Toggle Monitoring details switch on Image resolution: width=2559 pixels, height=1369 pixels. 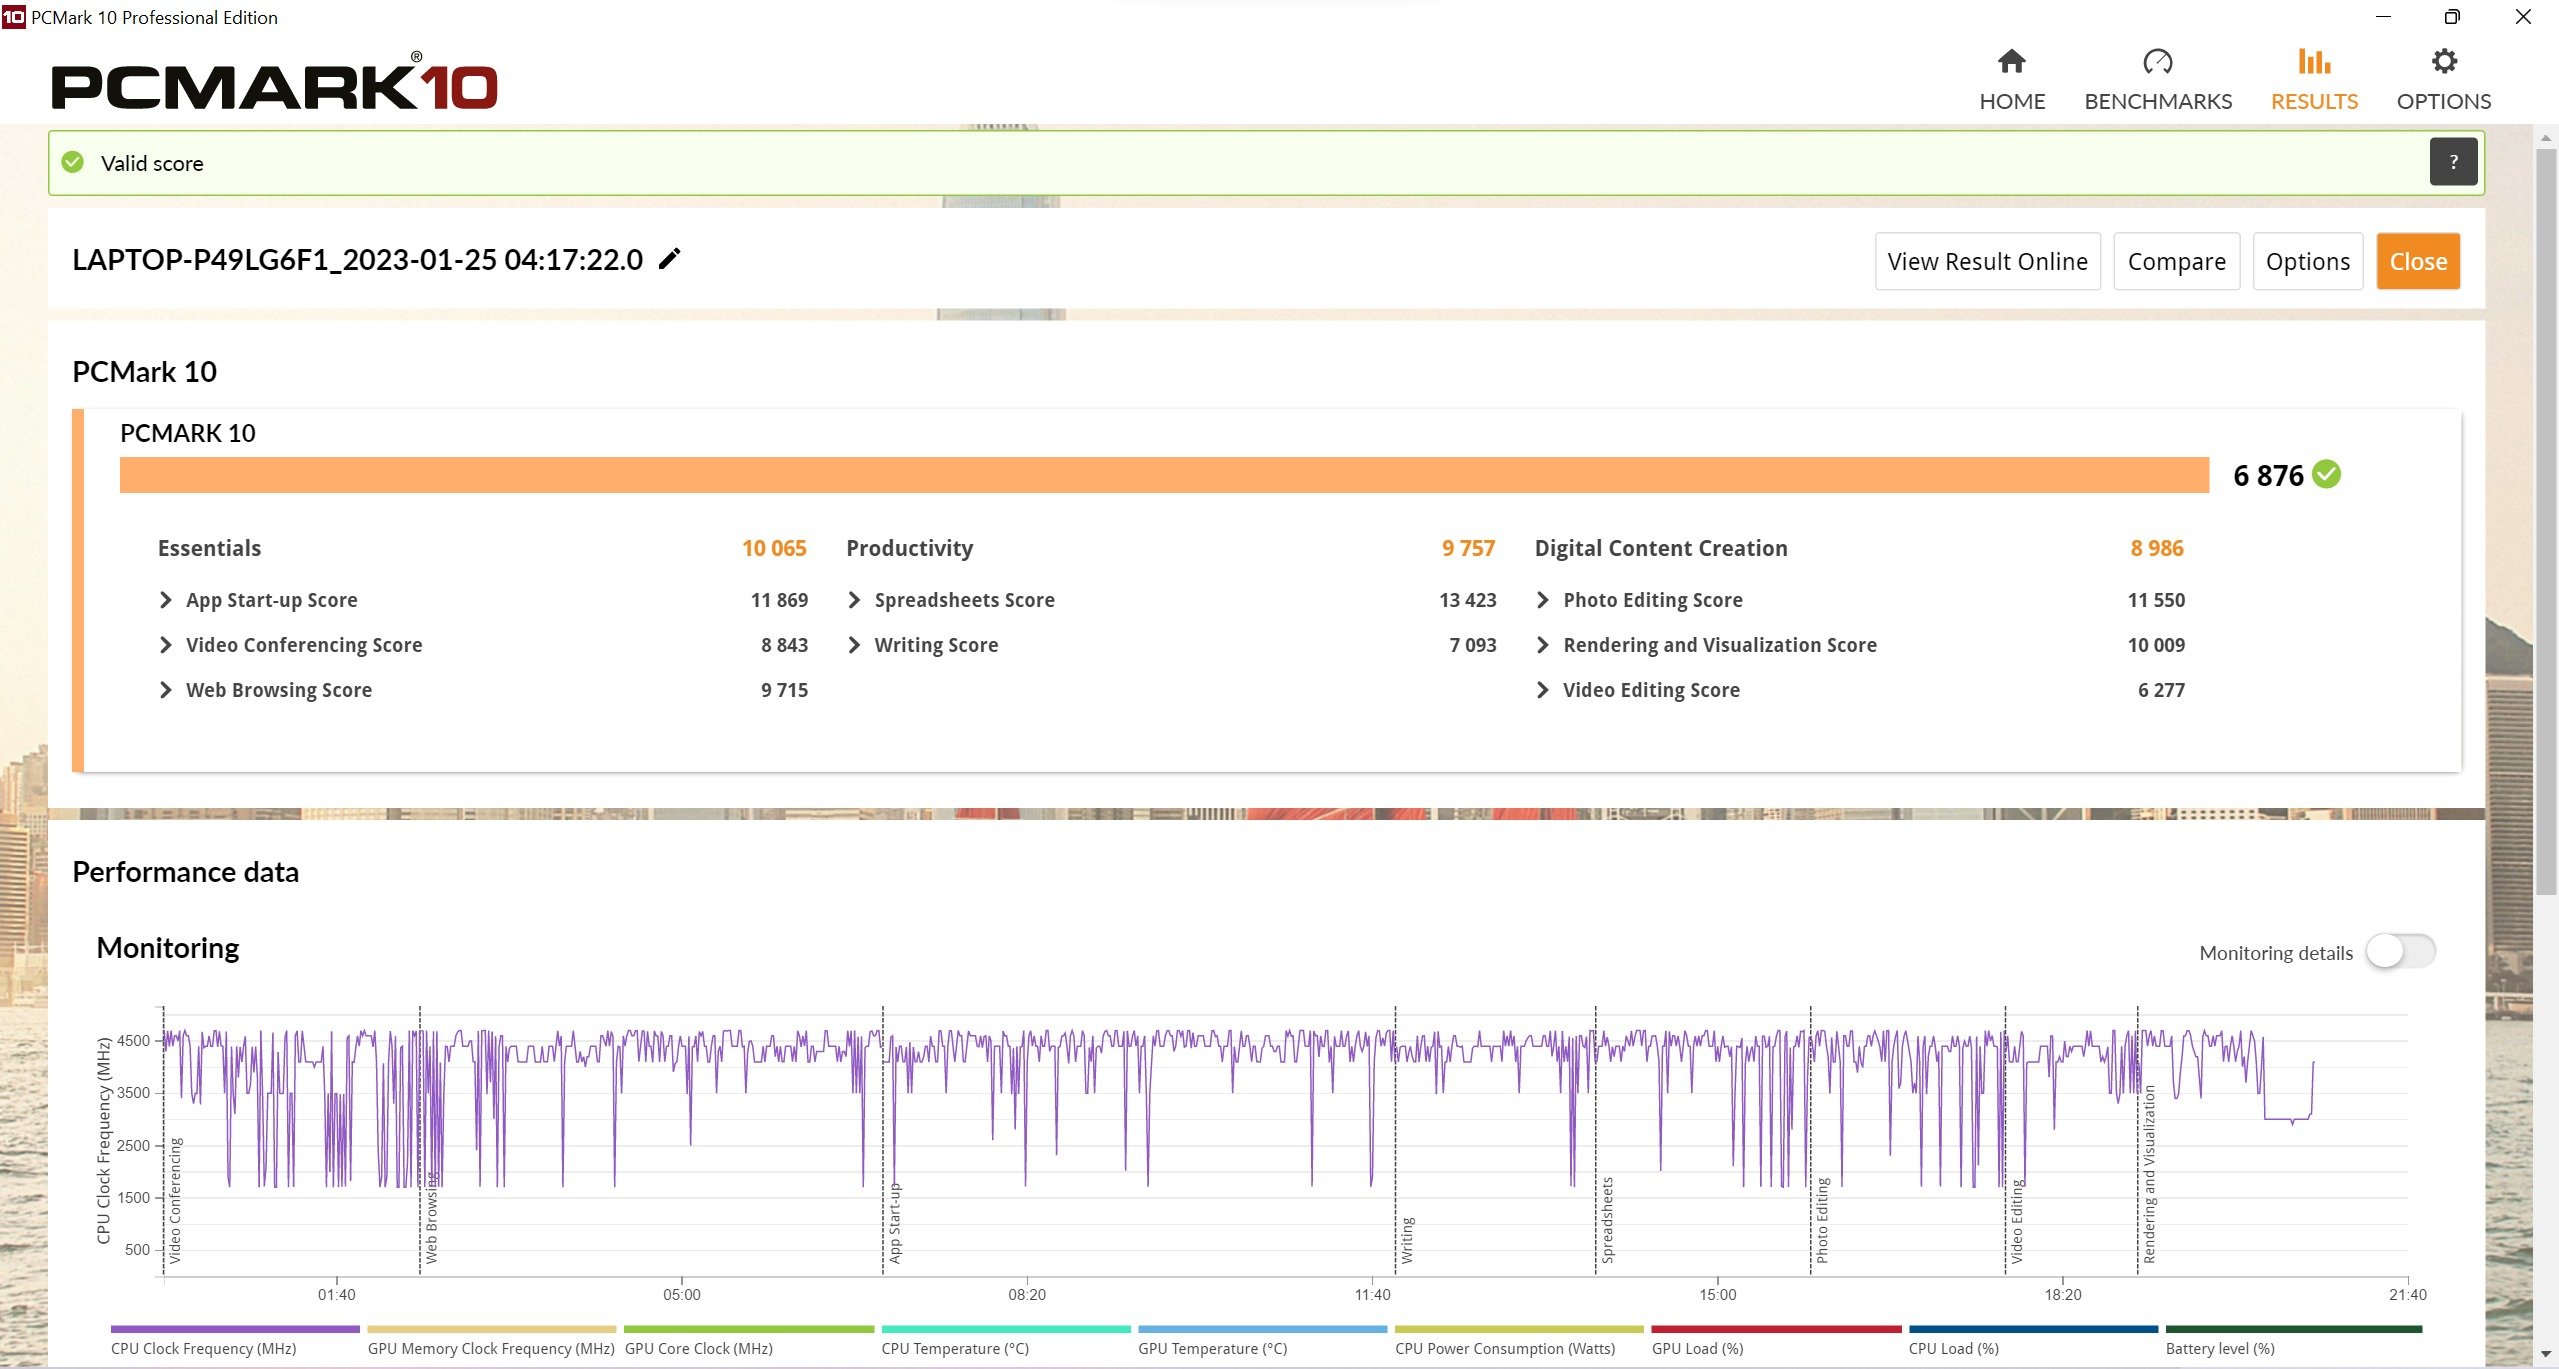(2400, 951)
